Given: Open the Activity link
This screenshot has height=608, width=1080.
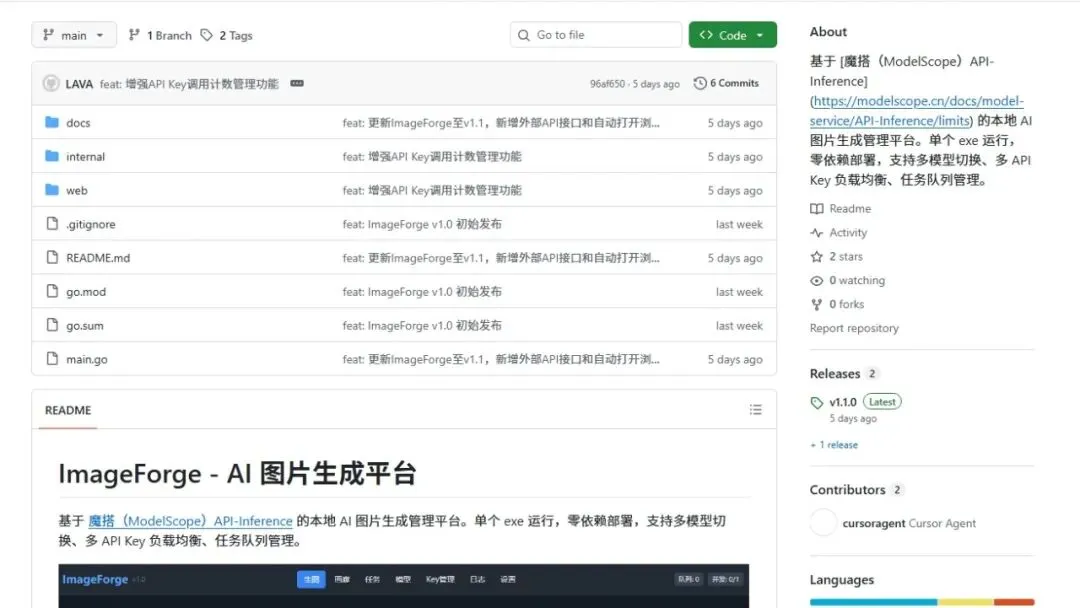Looking at the screenshot, I should coord(838,233).
